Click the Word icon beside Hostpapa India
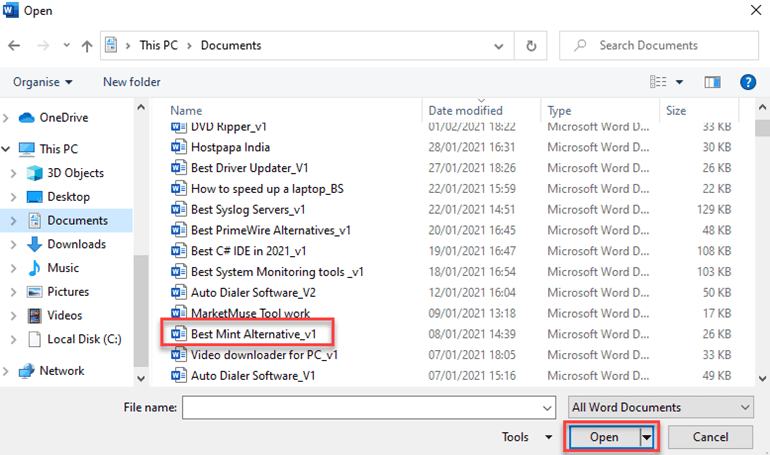The height and width of the screenshot is (455, 770). click(x=179, y=147)
